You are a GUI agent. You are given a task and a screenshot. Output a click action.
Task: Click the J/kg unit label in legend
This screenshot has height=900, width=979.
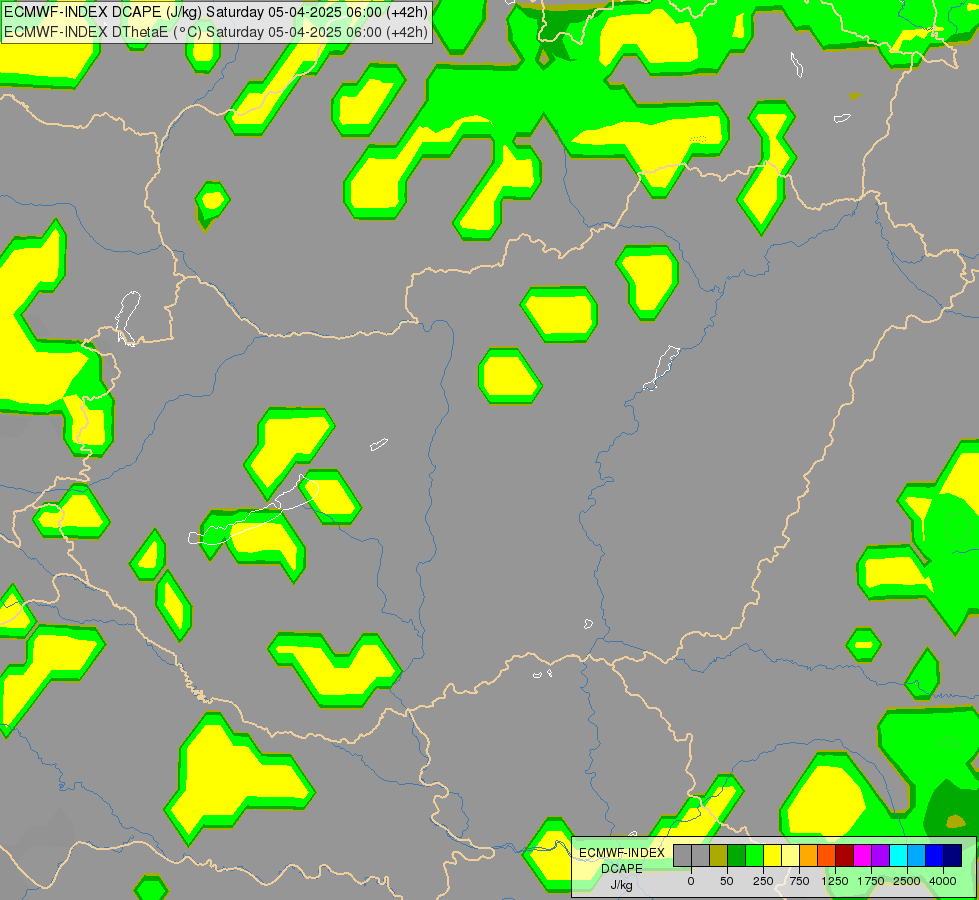622,885
